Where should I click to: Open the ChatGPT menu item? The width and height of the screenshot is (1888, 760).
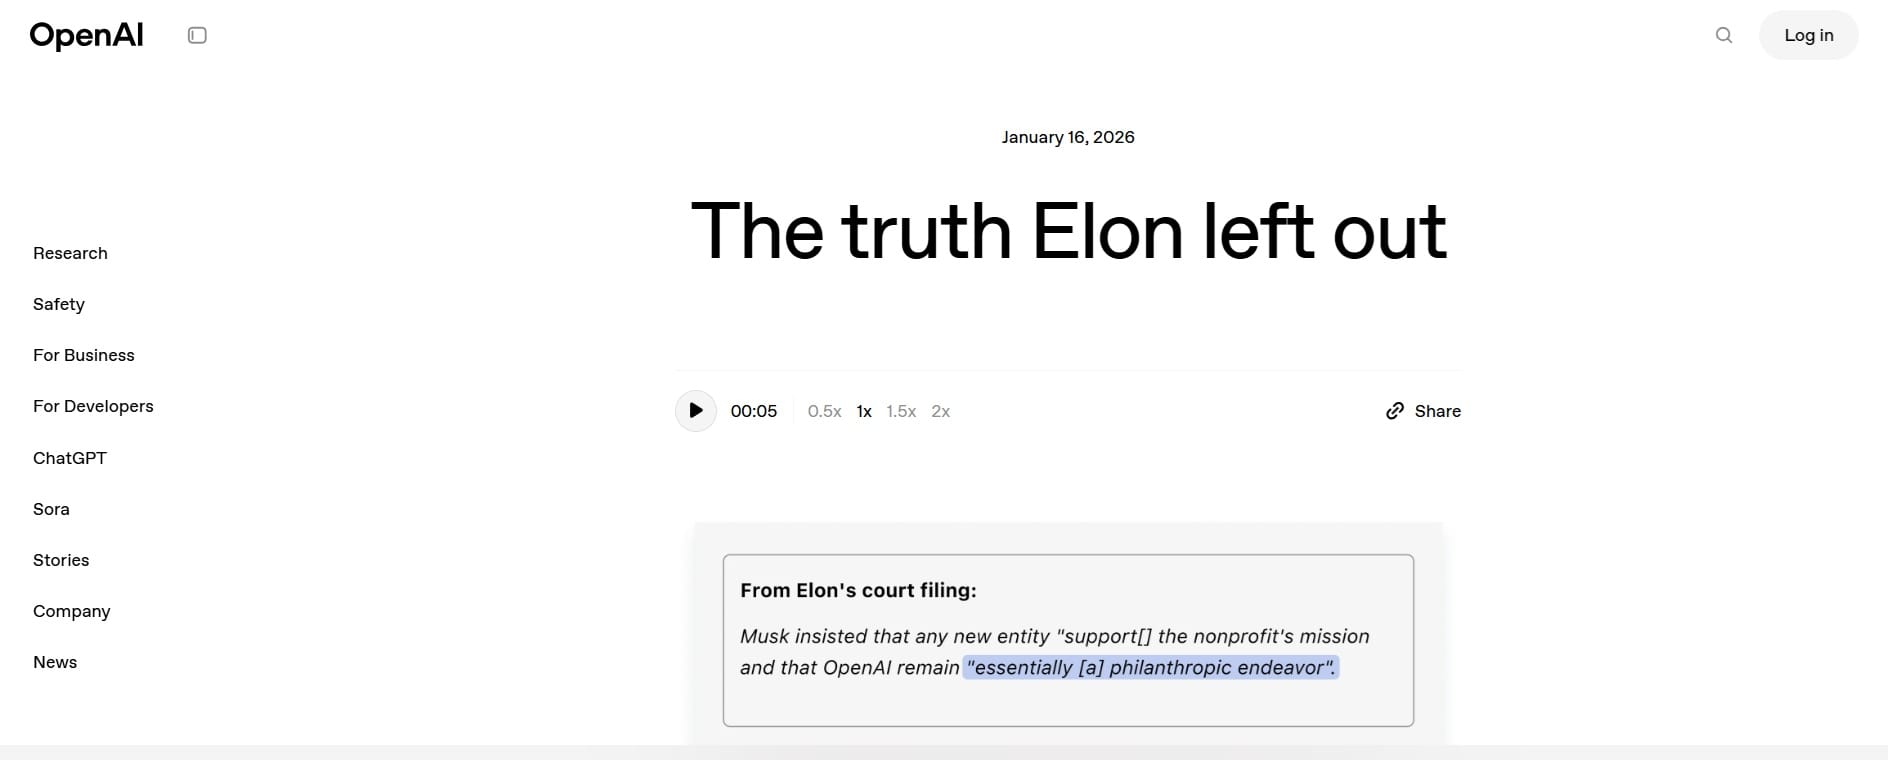click(x=70, y=458)
